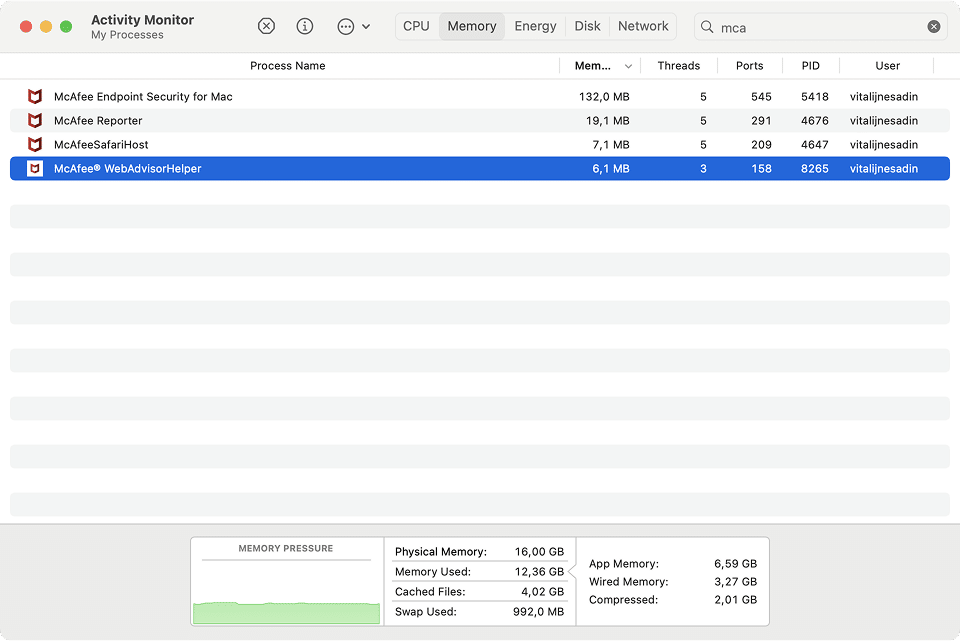960x641 pixels.
Task: Click the McAfee WebAdvisorHelper row icon
Action: click(x=35, y=168)
